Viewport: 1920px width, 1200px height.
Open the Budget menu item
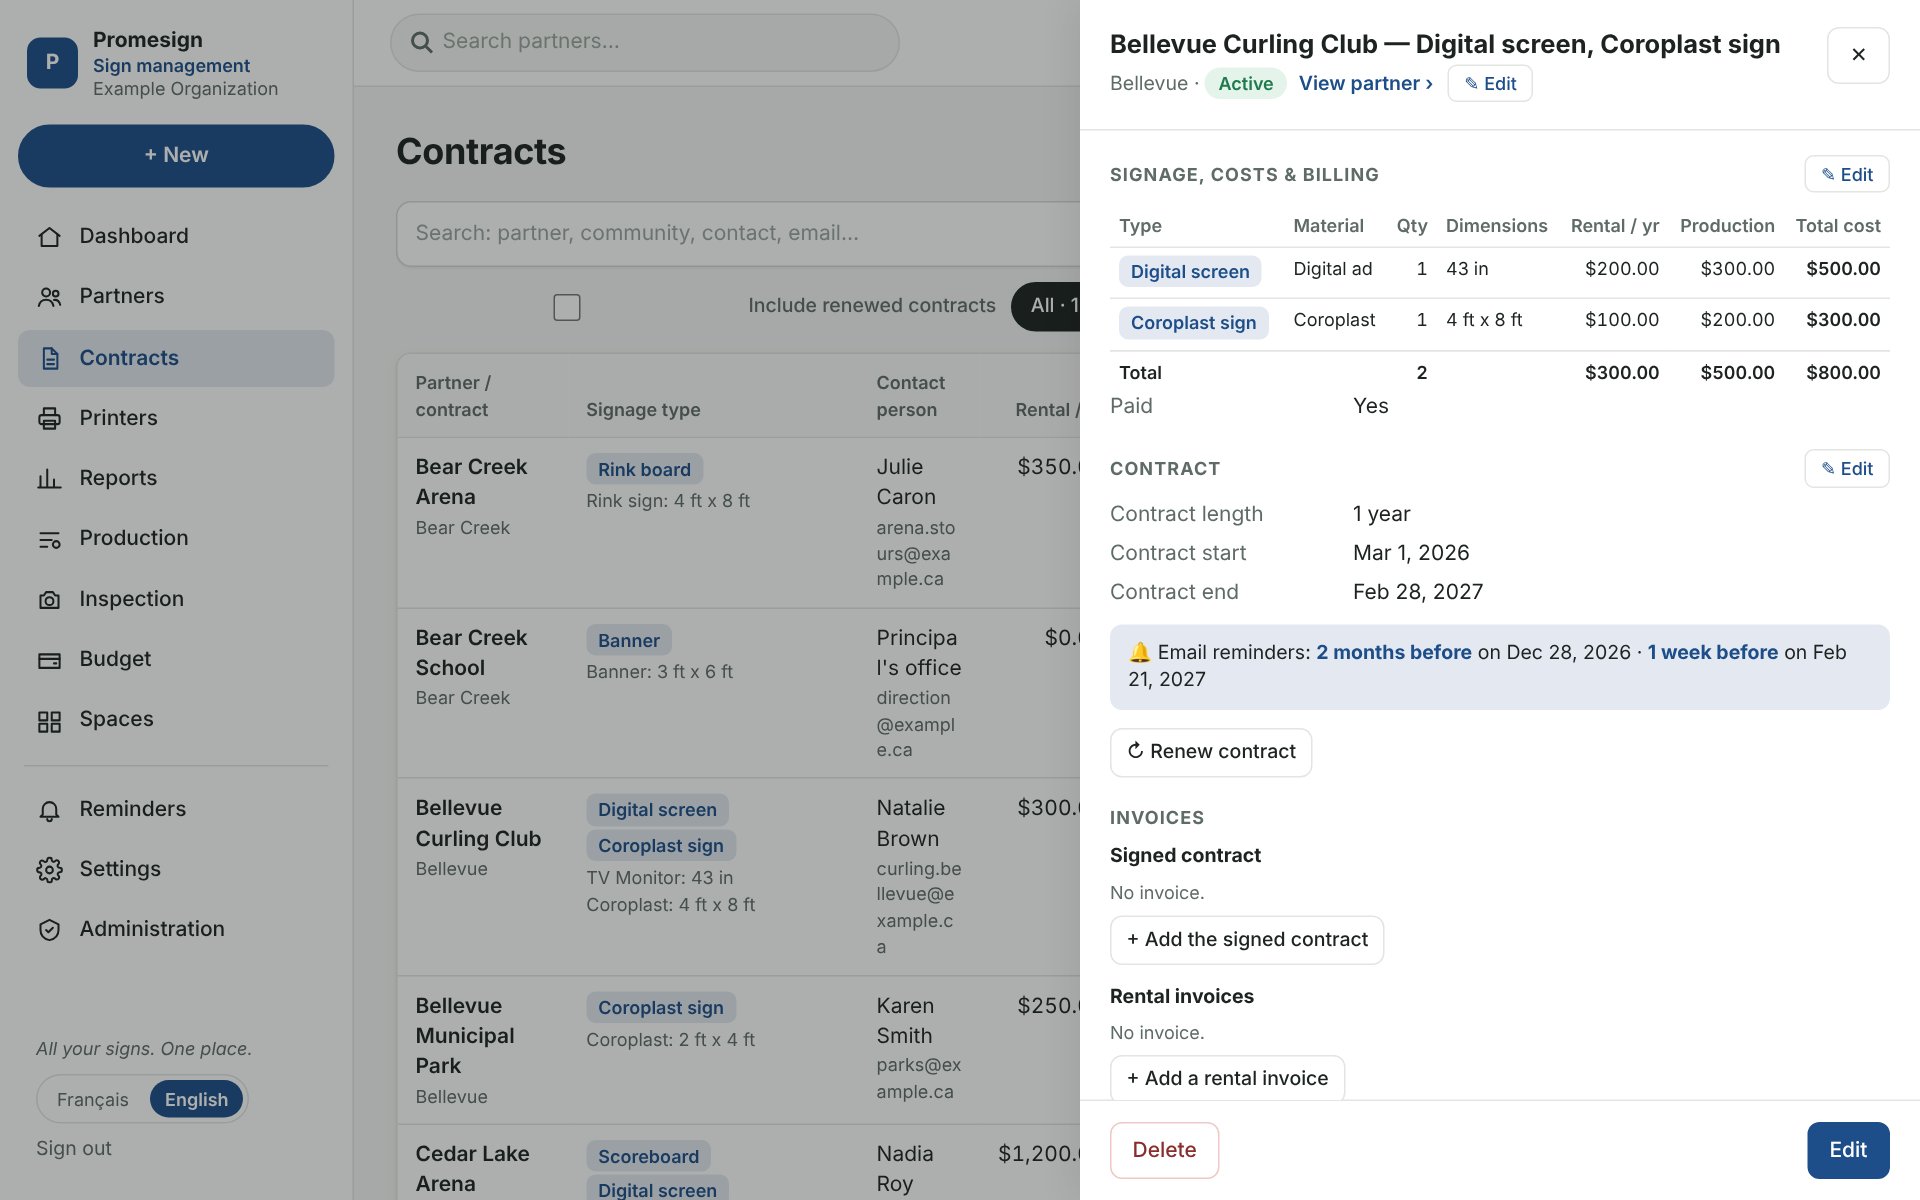click(176, 660)
